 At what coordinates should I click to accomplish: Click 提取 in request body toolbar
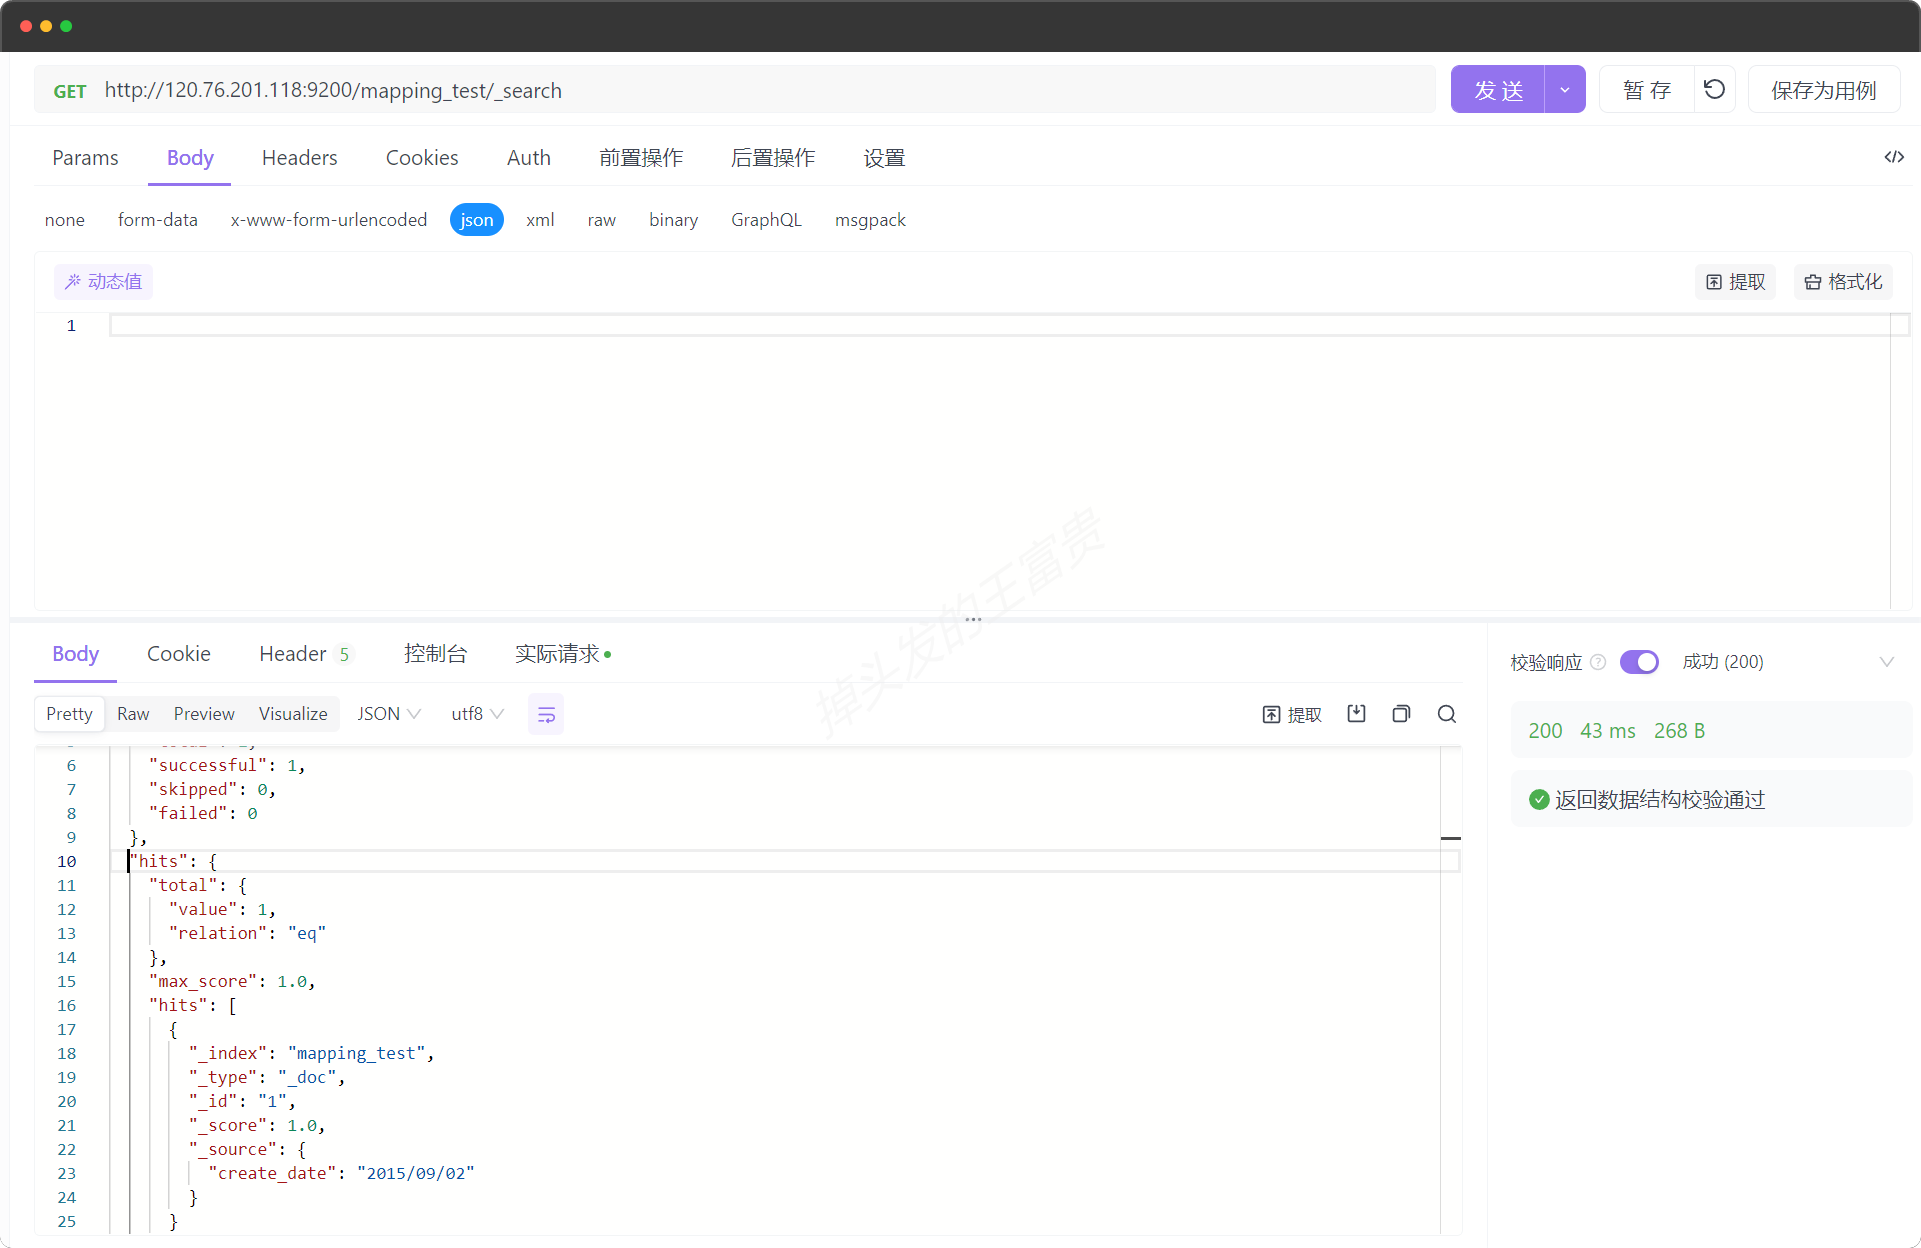coord(1735,282)
